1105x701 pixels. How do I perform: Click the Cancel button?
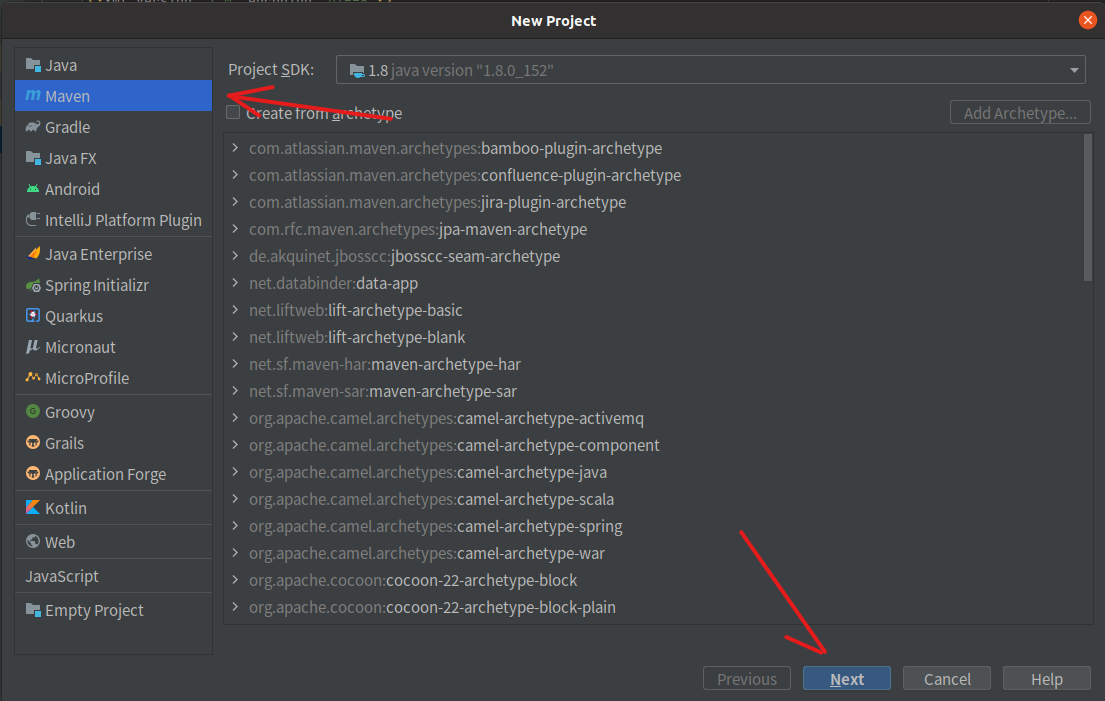[946, 678]
